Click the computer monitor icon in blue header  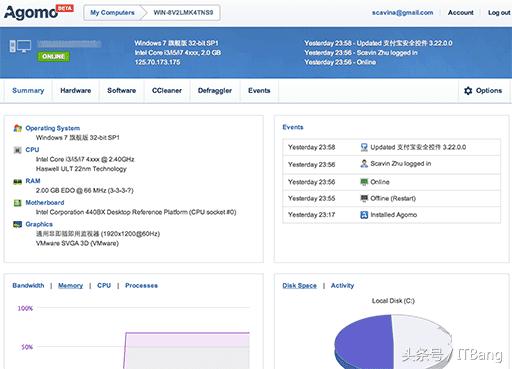pyautogui.click(x=20, y=46)
